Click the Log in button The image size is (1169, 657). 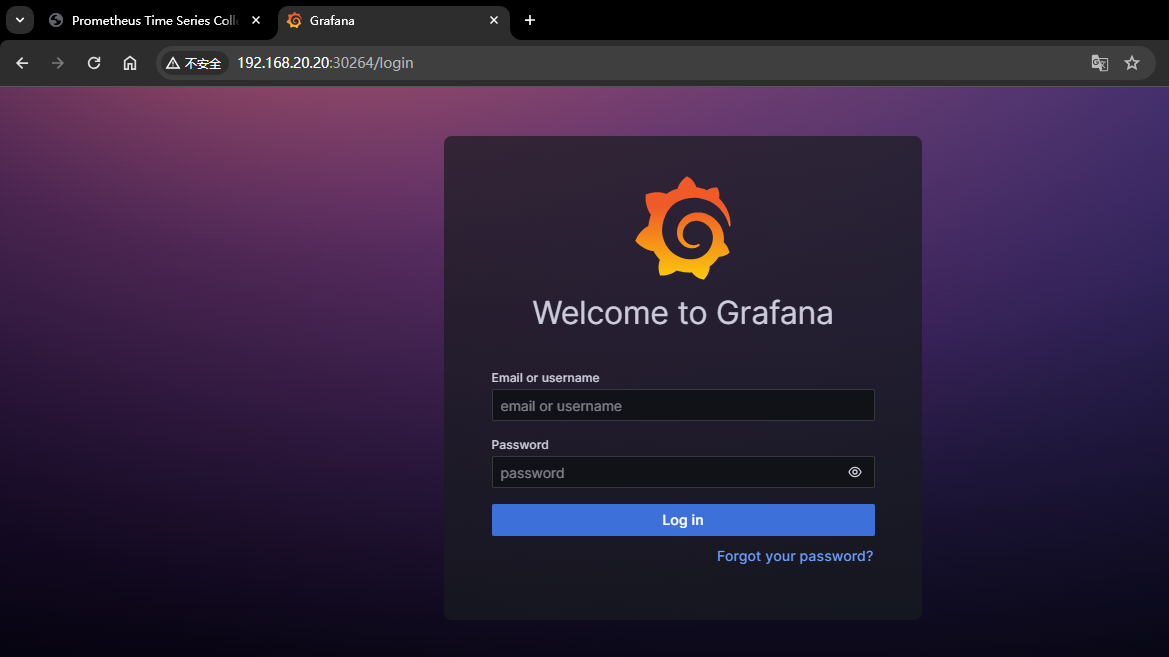683,520
